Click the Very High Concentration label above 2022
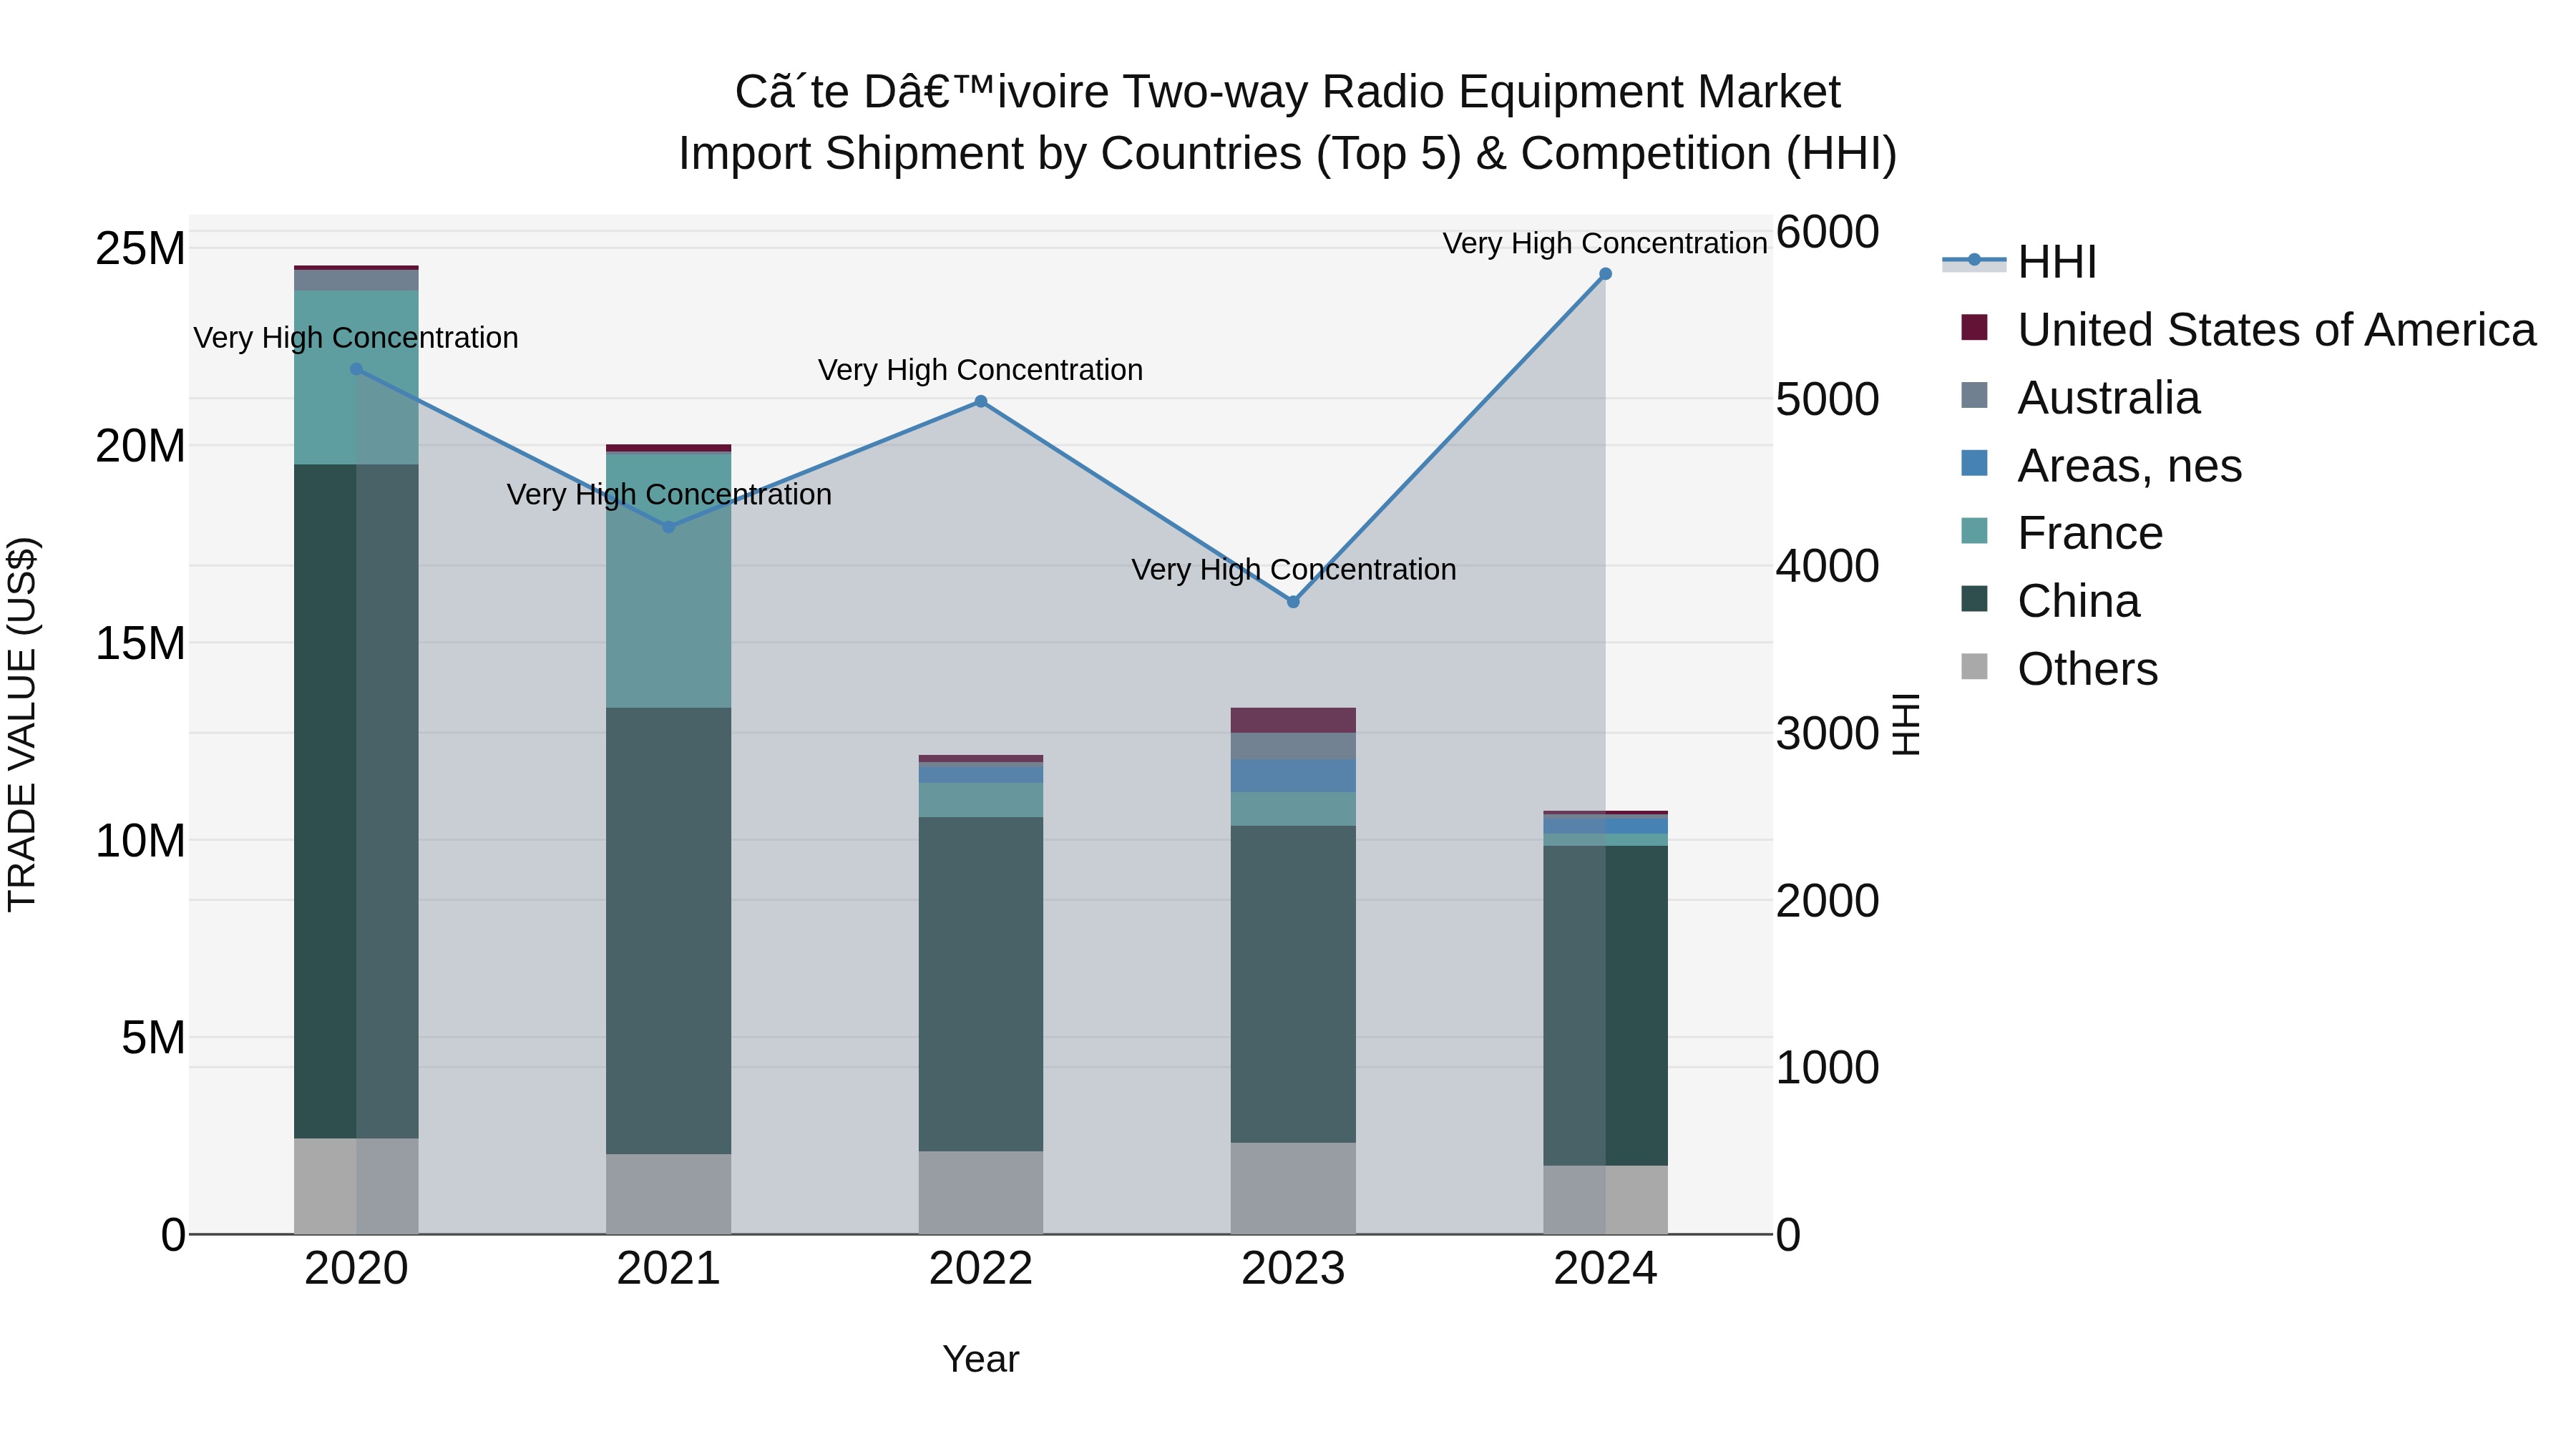 click(x=981, y=370)
